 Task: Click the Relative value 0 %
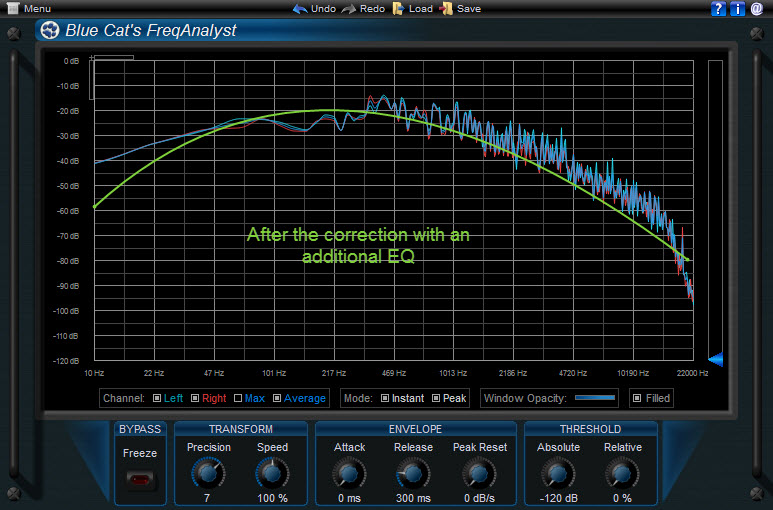point(622,498)
